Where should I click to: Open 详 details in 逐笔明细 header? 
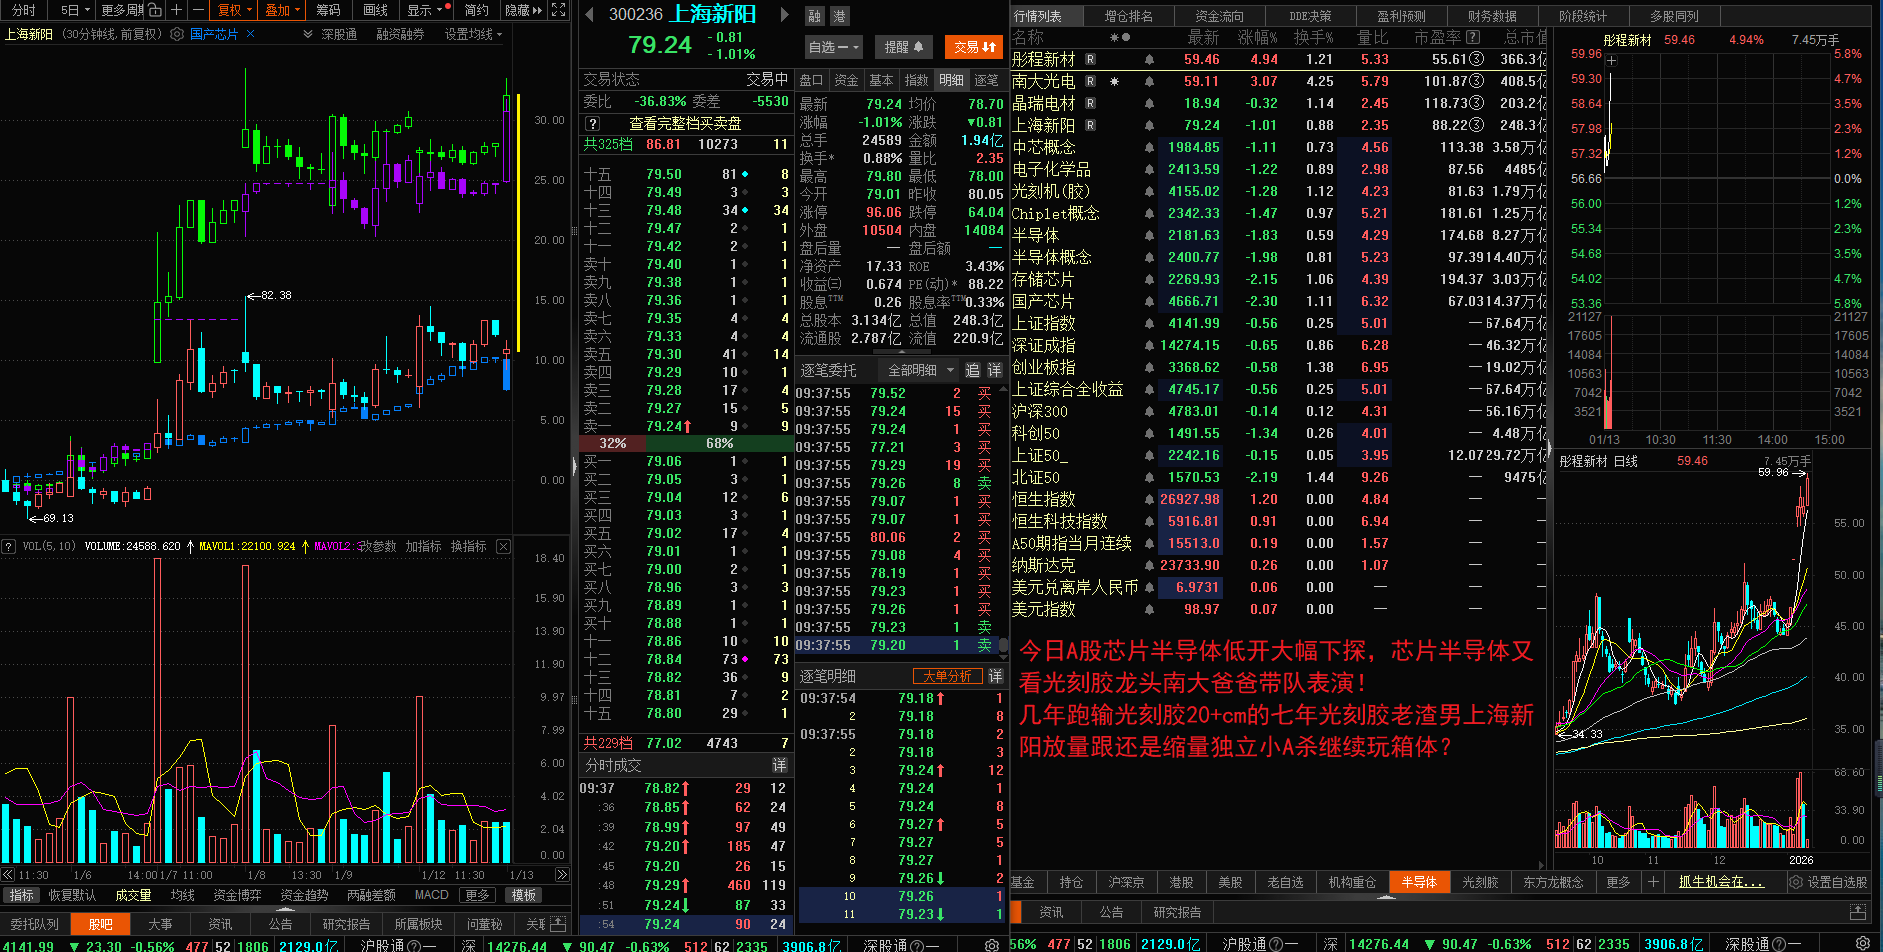(x=995, y=676)
